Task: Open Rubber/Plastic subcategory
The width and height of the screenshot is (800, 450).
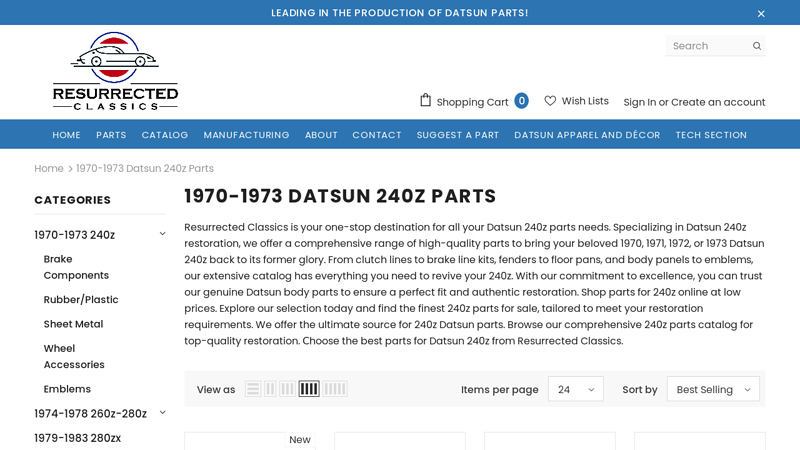Action: (81, 299)
